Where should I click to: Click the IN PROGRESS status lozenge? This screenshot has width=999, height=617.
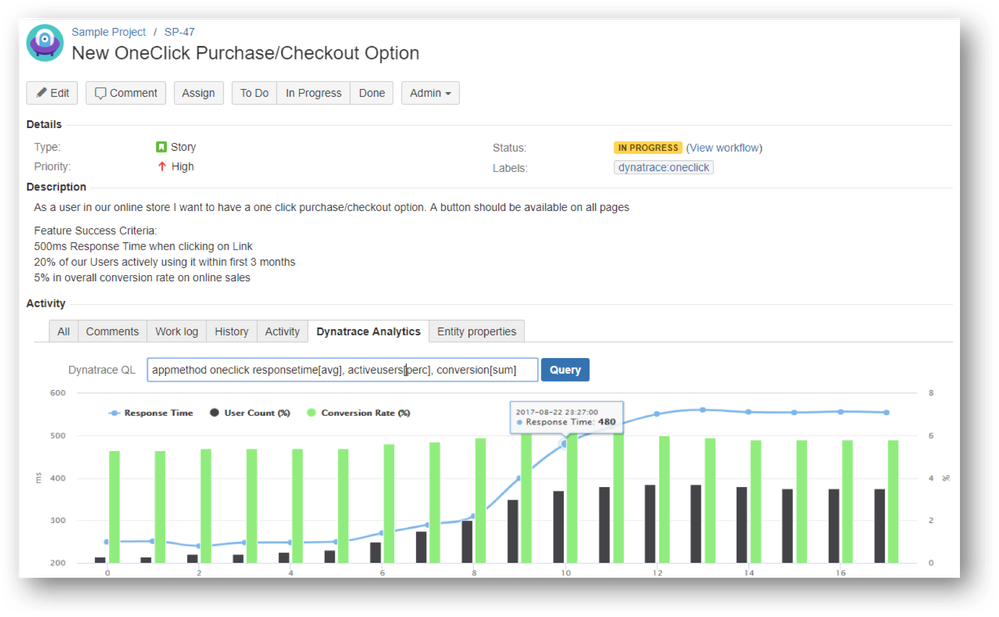648,148
